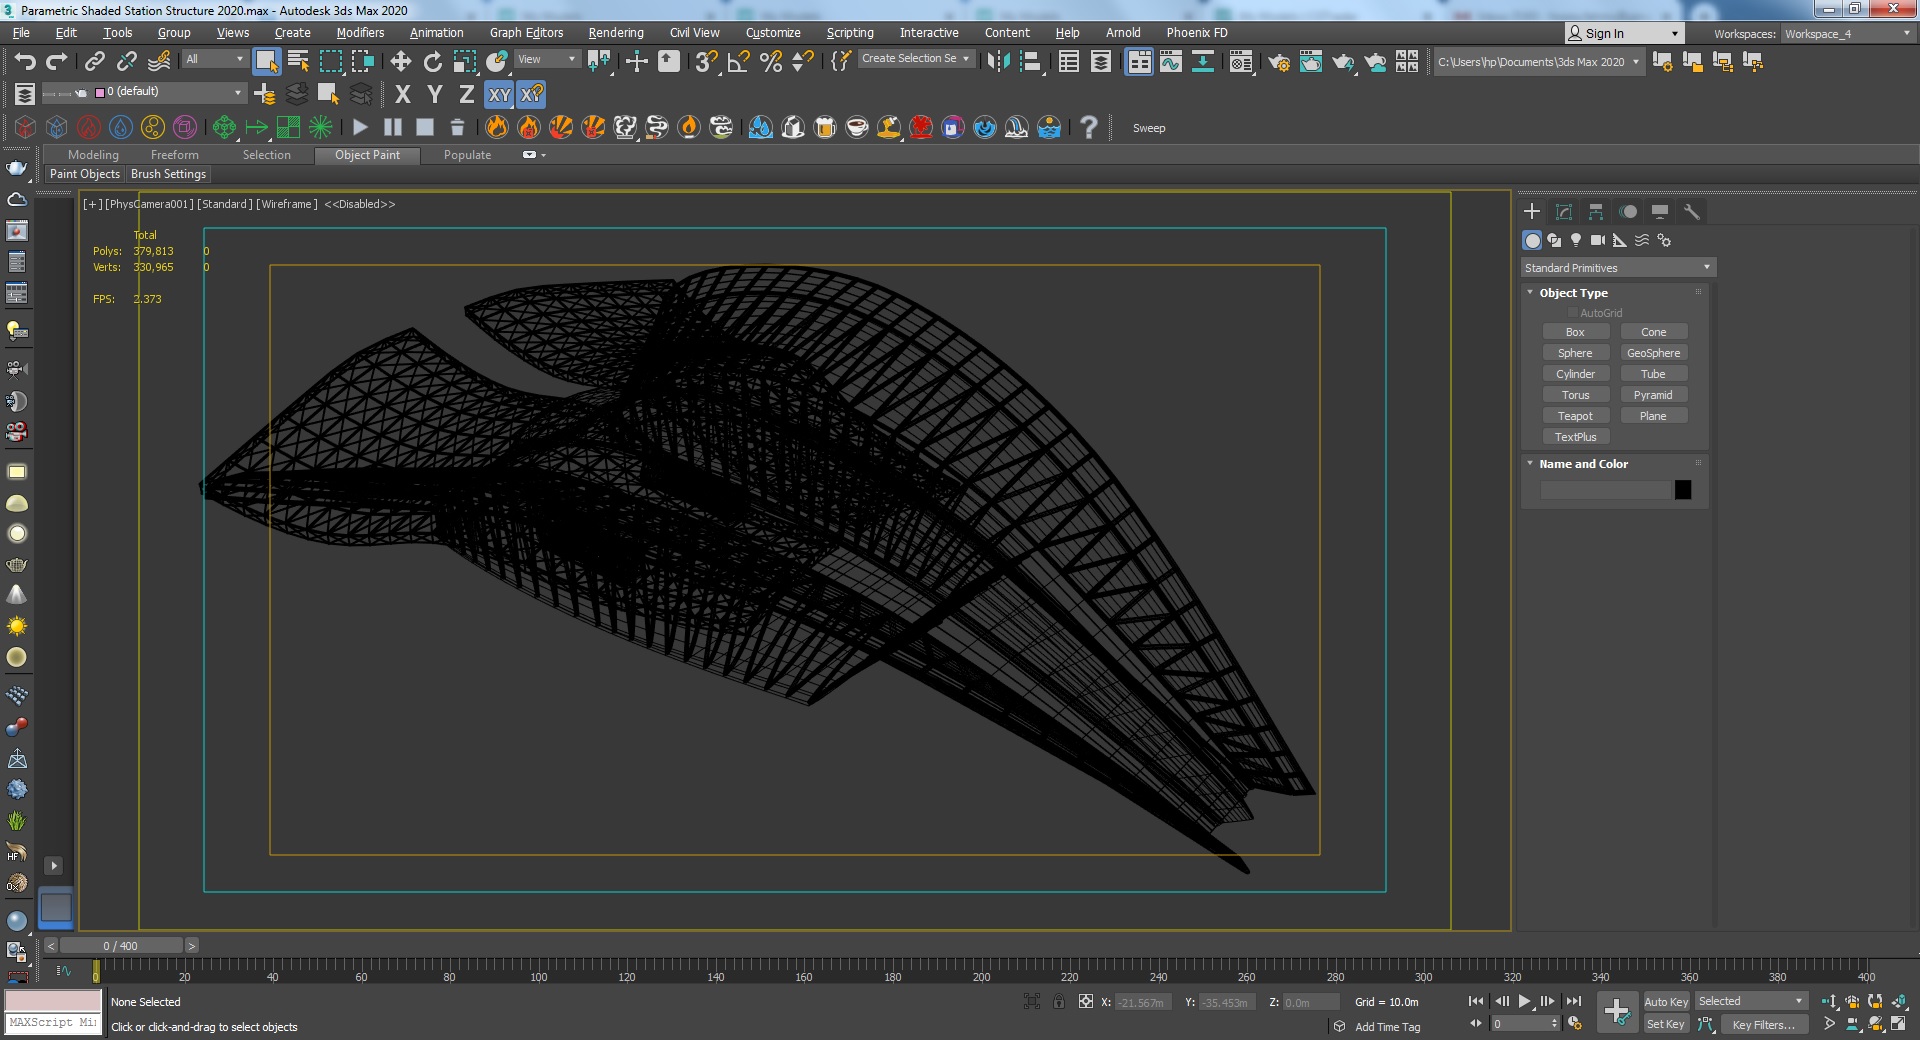Open the Modify command panel tab
This screenshot has height=1040, width=1920.
(1564, 212)
